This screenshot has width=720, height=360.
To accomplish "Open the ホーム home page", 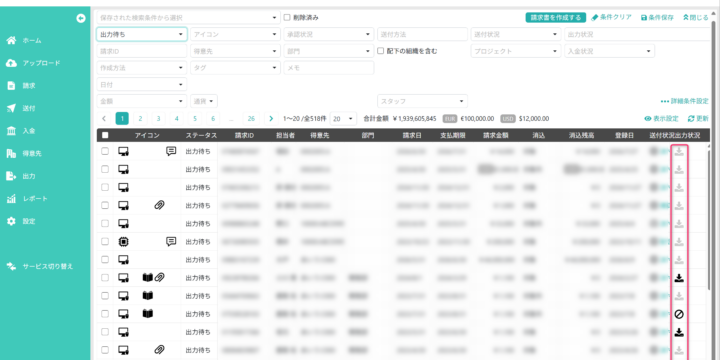I will coord(24,40).
